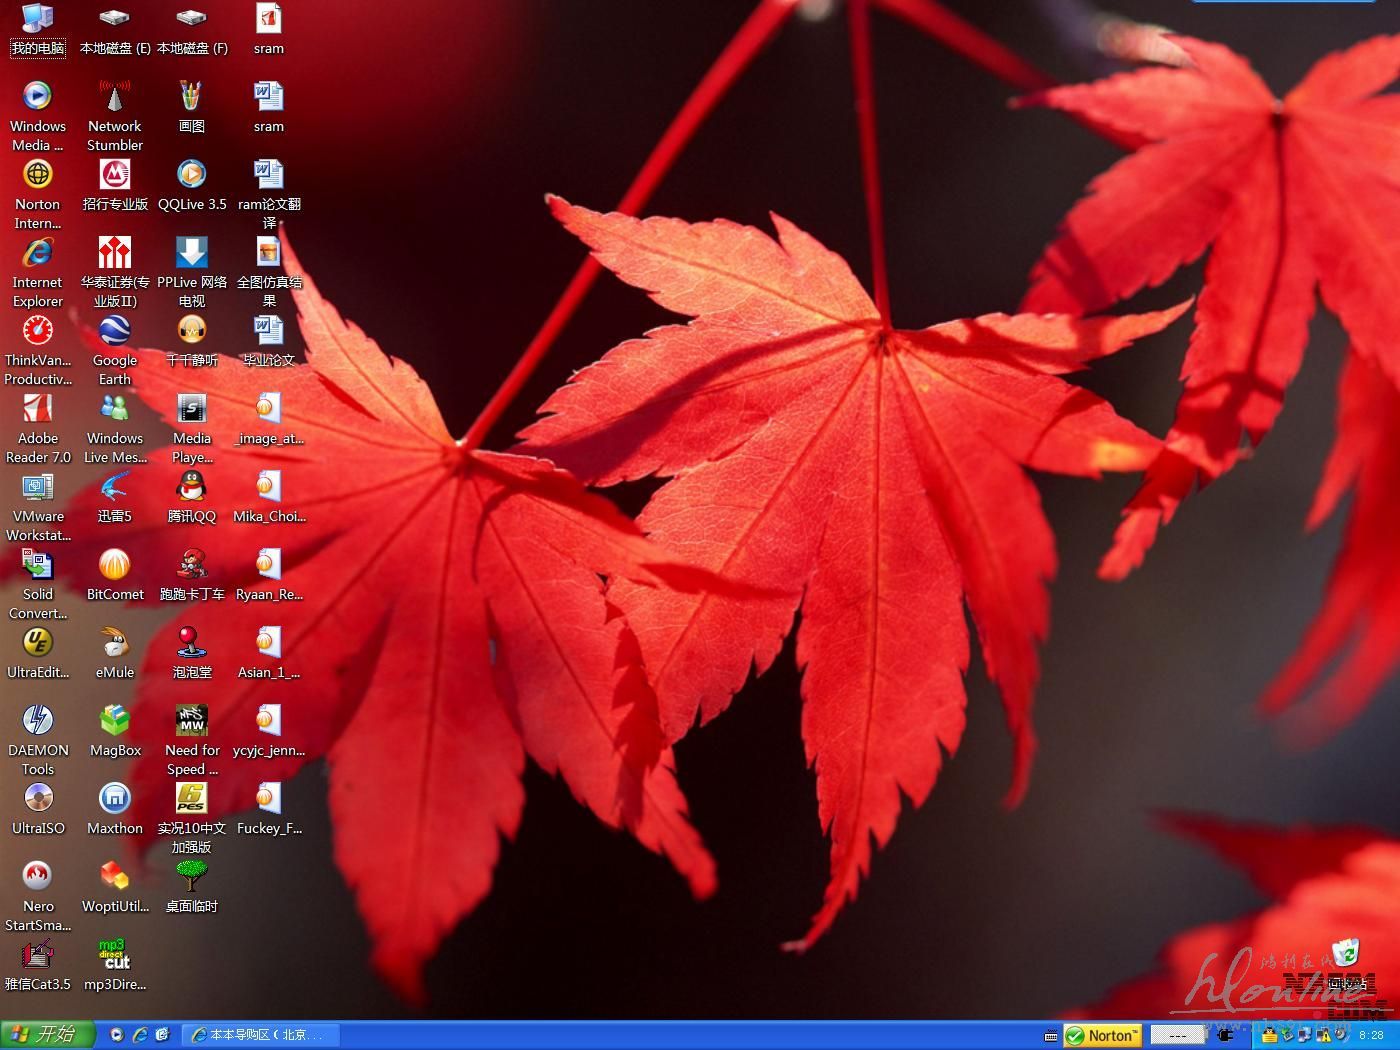The height and width of the screenshot is (1050, 1400).
Task: Open the DAEMON Tools shortcut
Action: (x=38, y=722)
